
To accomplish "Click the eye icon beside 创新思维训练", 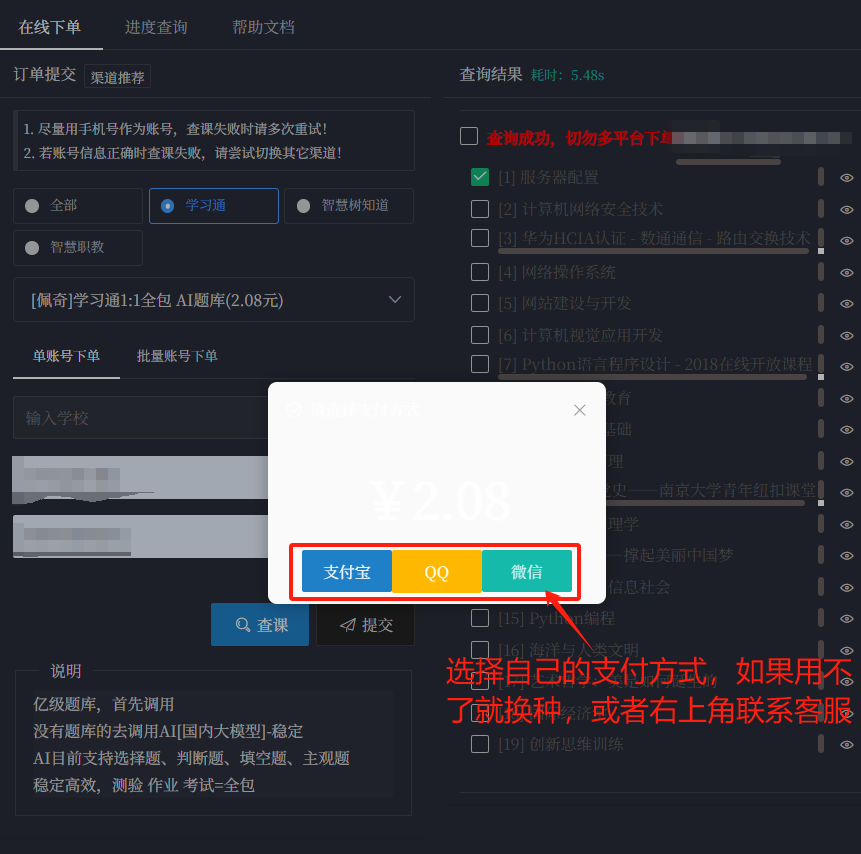I will point(847,744).
